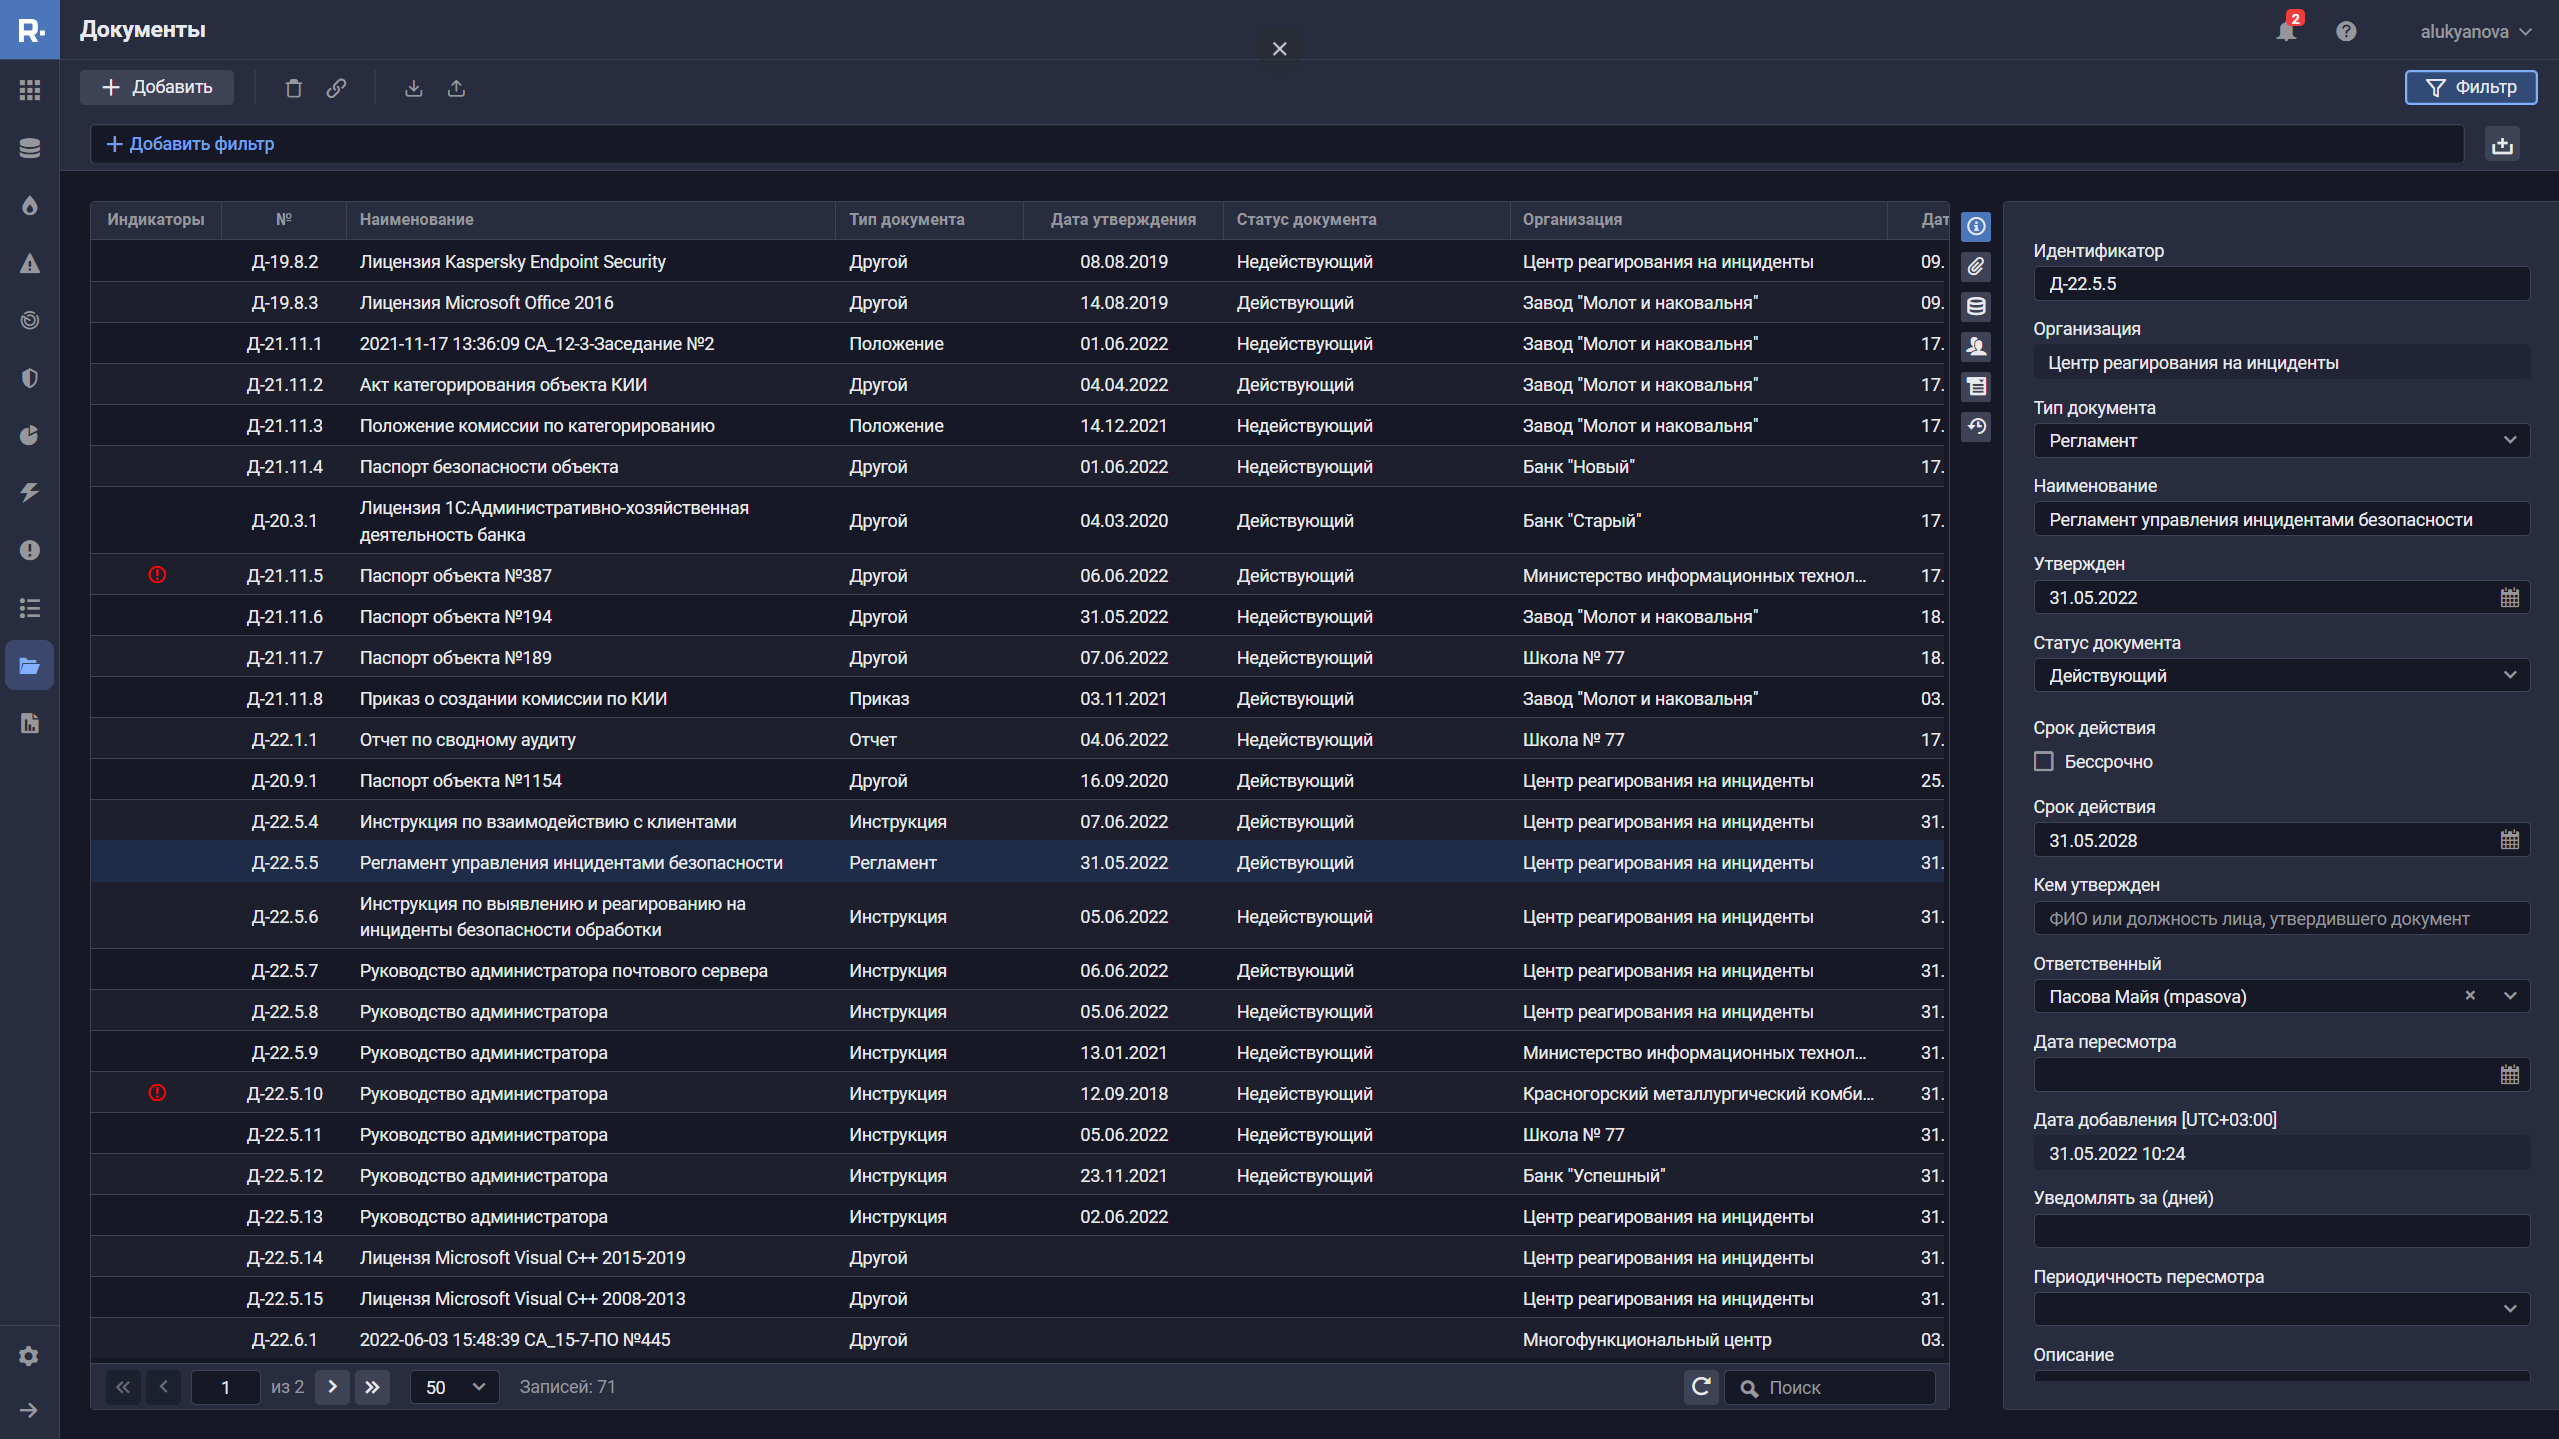Open the page size 50 dropdown
The image size is (2559, 1439).
(454, 1387)
